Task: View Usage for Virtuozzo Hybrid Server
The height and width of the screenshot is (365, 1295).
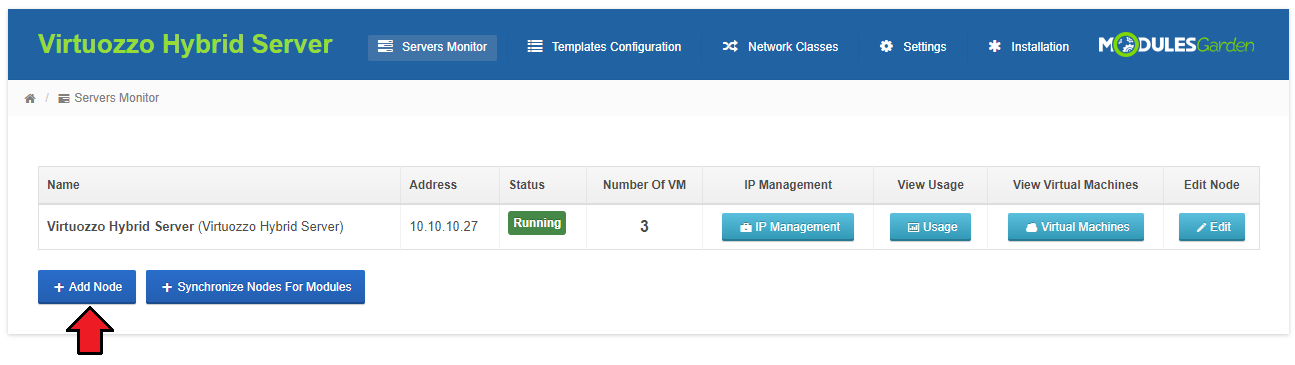Action: point(930,227)
